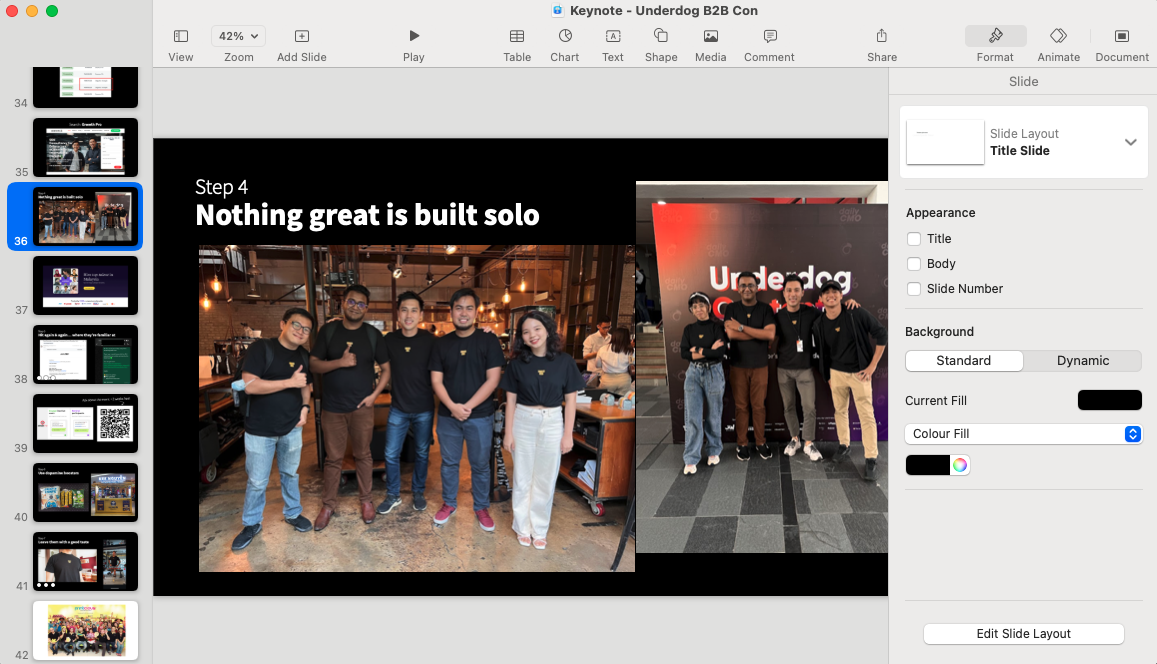This screenshot has height=664, width=1157.
Task: Open the Animate inspector
Action: (x=1058, y=35)
